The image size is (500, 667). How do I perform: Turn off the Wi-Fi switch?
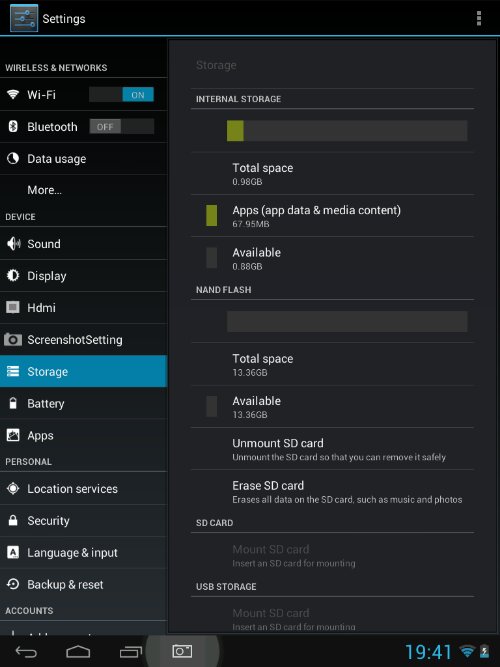point(122,95)
